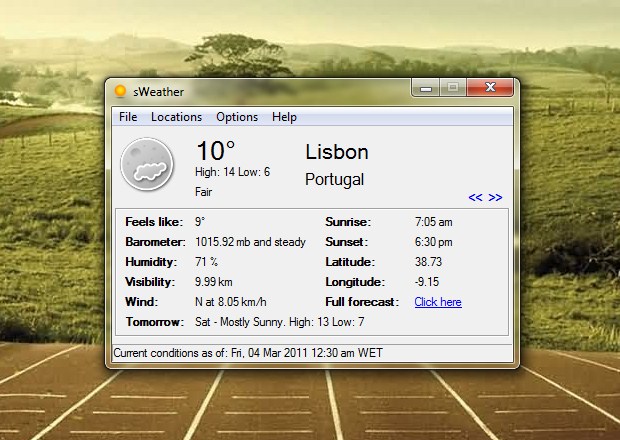620x440 pixels.
Task: Click the Latitude value '38.73'
Action: coord(428,262)
